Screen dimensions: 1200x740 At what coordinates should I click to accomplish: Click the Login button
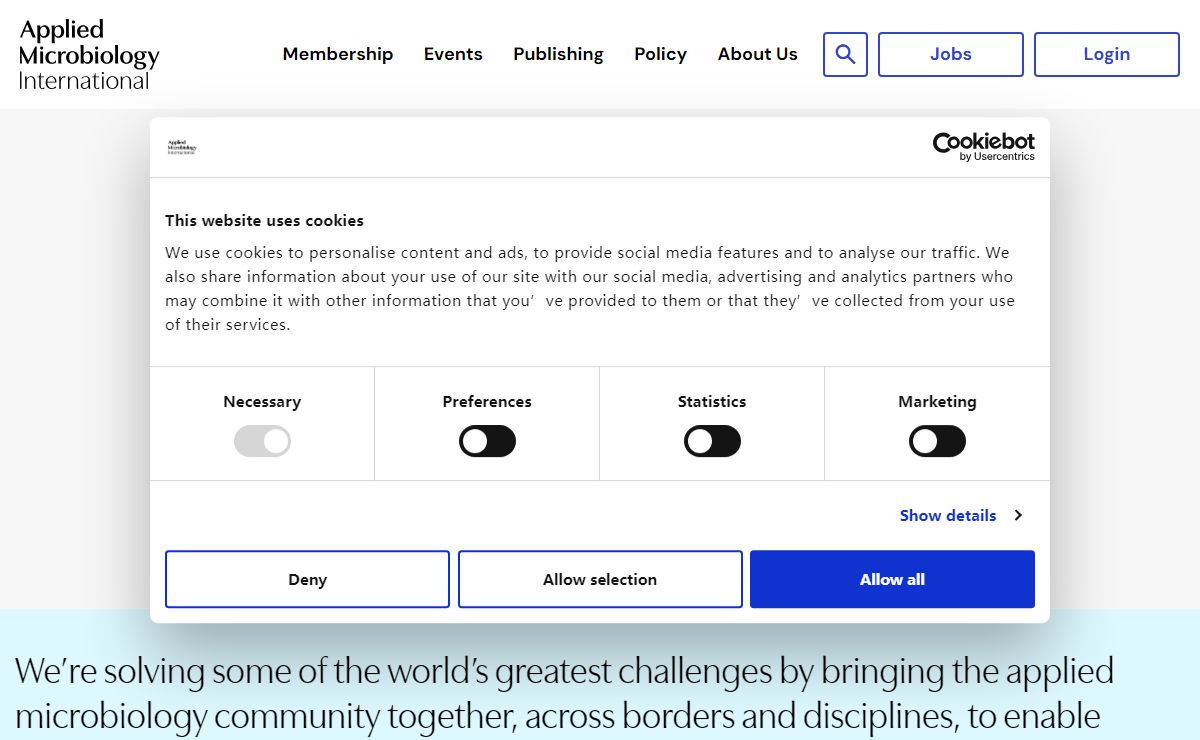tap(1107, 54)
